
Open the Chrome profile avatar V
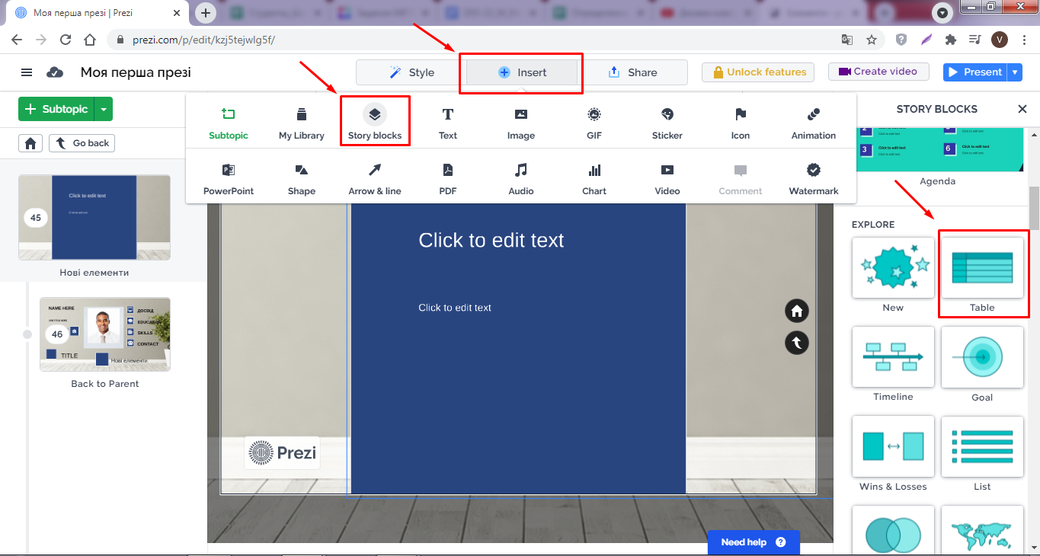(1000, 40)
